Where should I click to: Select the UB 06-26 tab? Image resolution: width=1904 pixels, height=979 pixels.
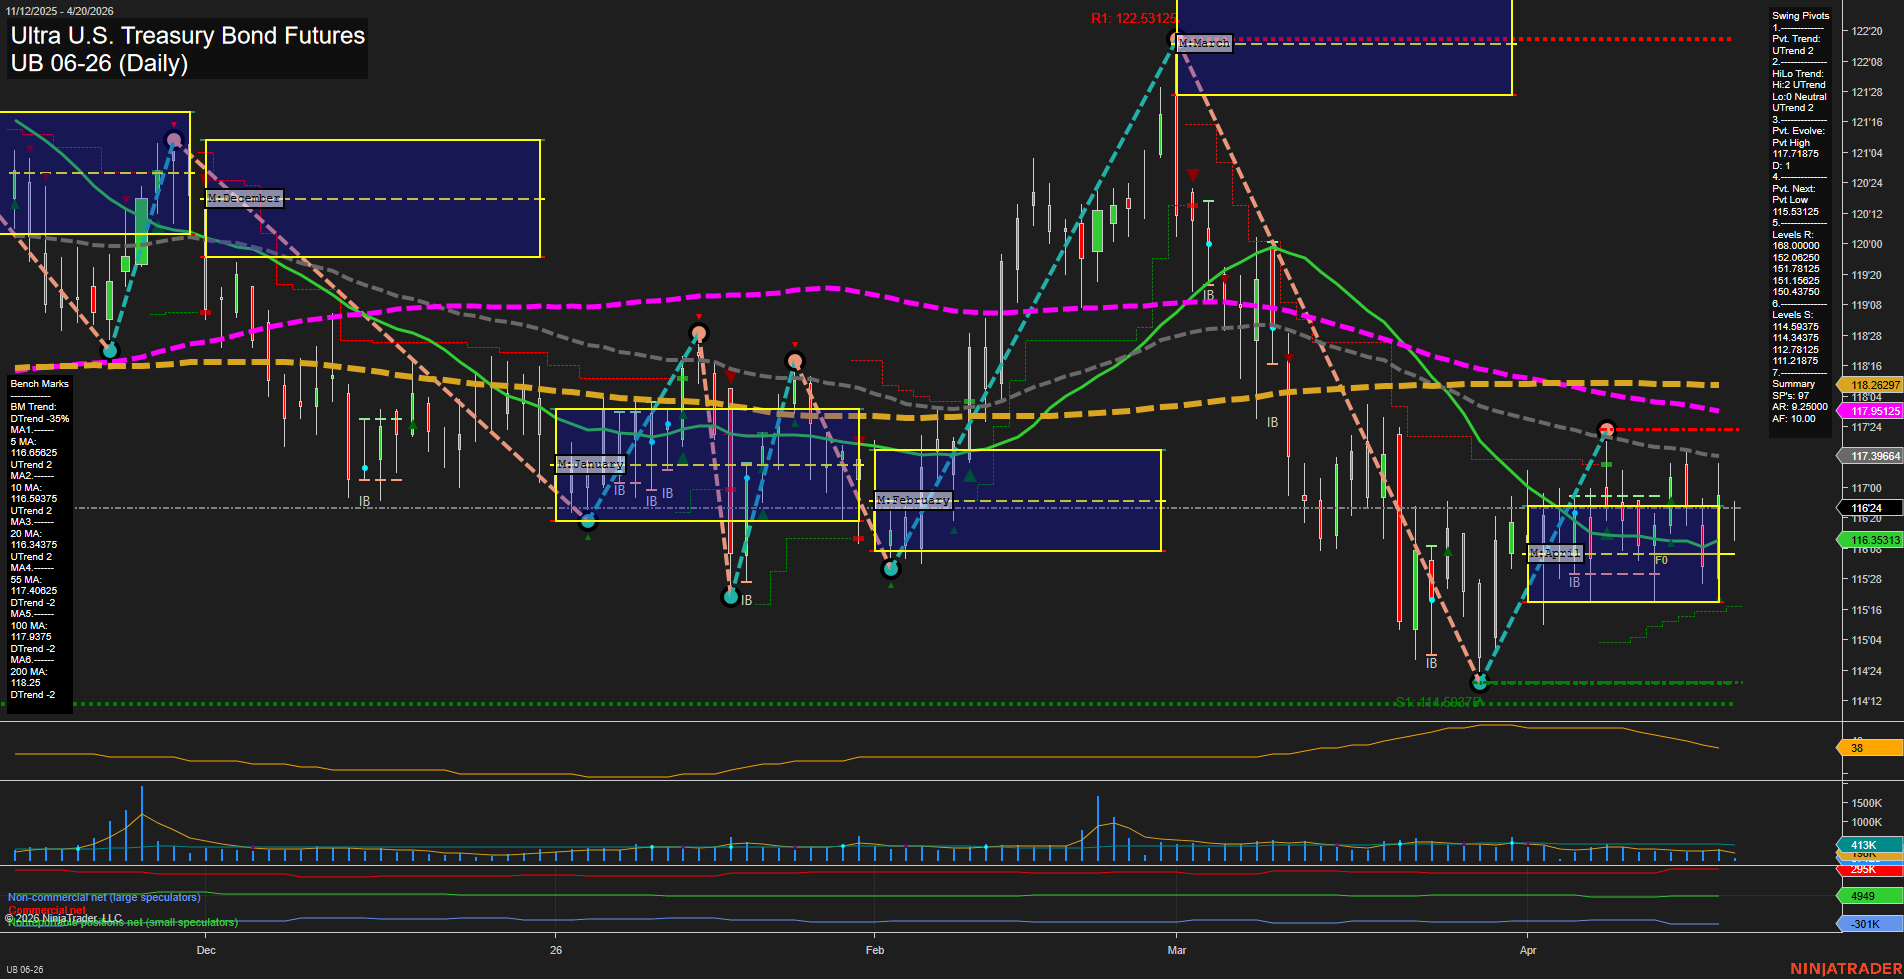(25, 970)
